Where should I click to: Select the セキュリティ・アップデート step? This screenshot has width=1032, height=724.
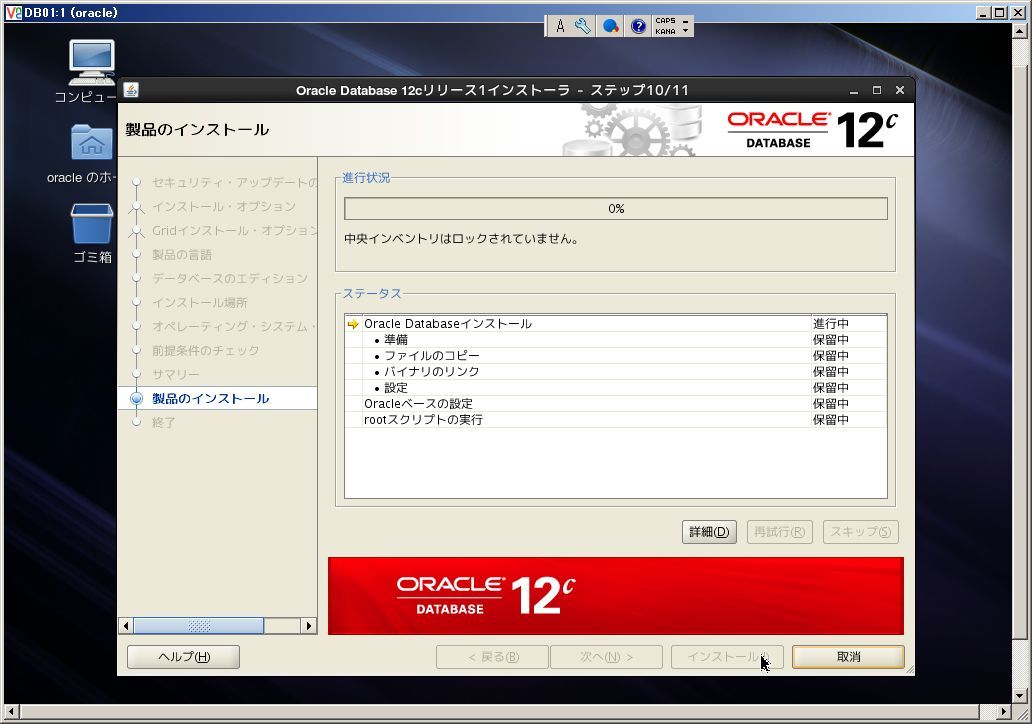234,182
